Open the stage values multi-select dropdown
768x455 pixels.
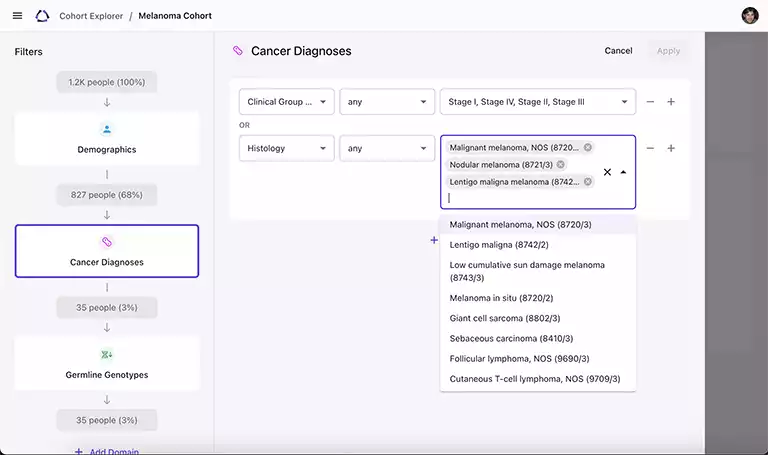tap(537, 102)
